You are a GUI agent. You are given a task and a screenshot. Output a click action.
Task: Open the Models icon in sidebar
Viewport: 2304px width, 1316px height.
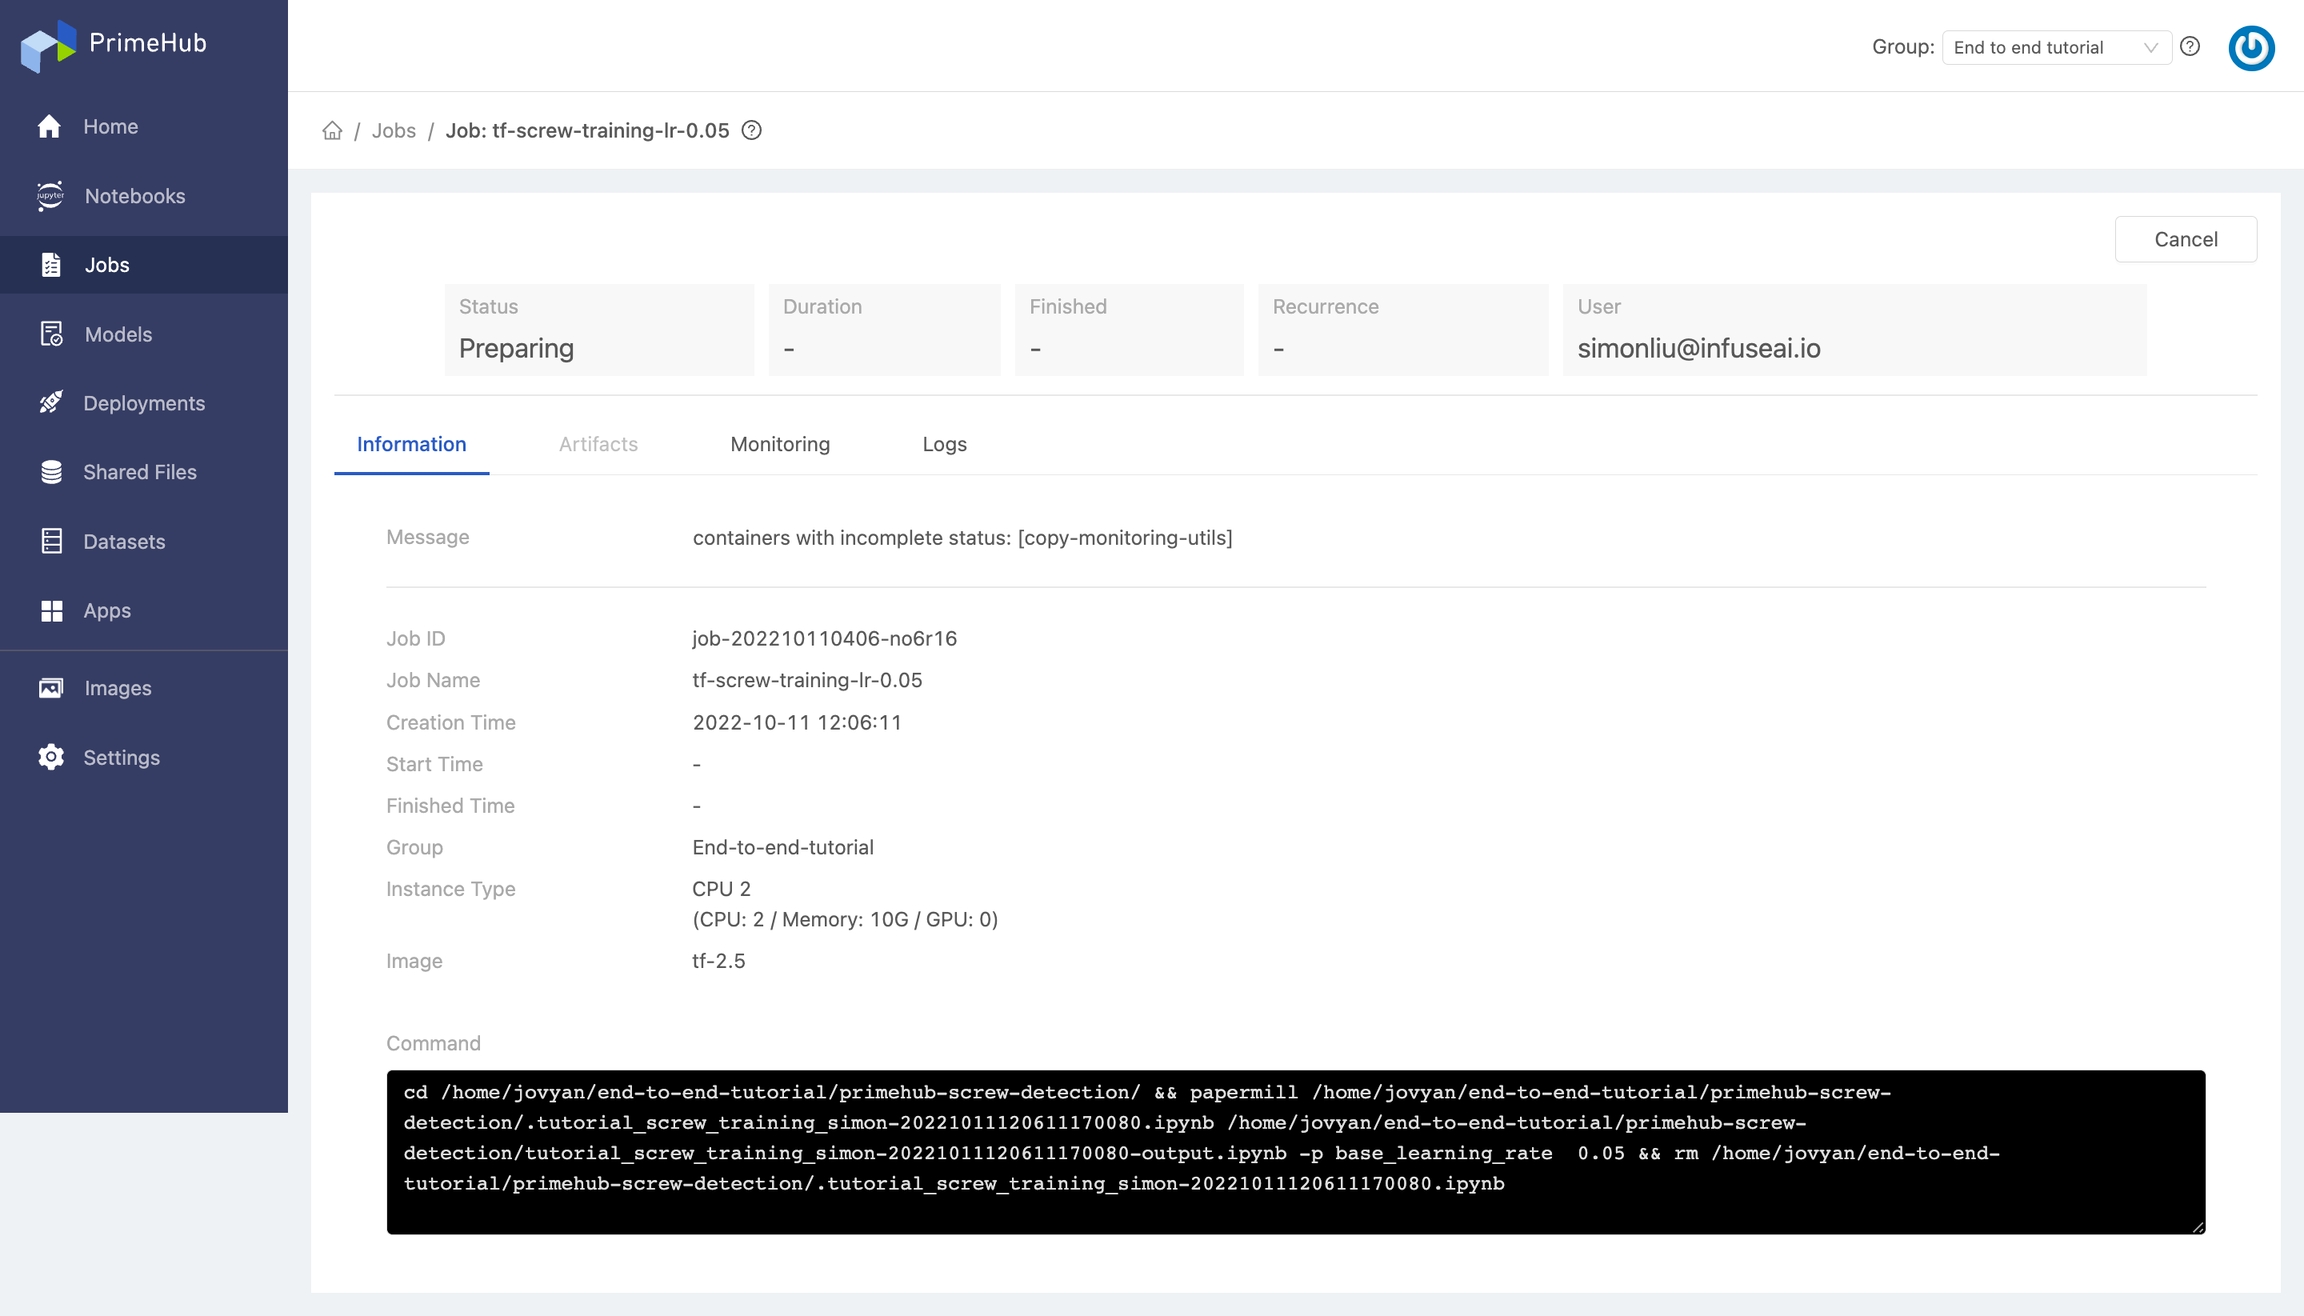tap(51, 334)
